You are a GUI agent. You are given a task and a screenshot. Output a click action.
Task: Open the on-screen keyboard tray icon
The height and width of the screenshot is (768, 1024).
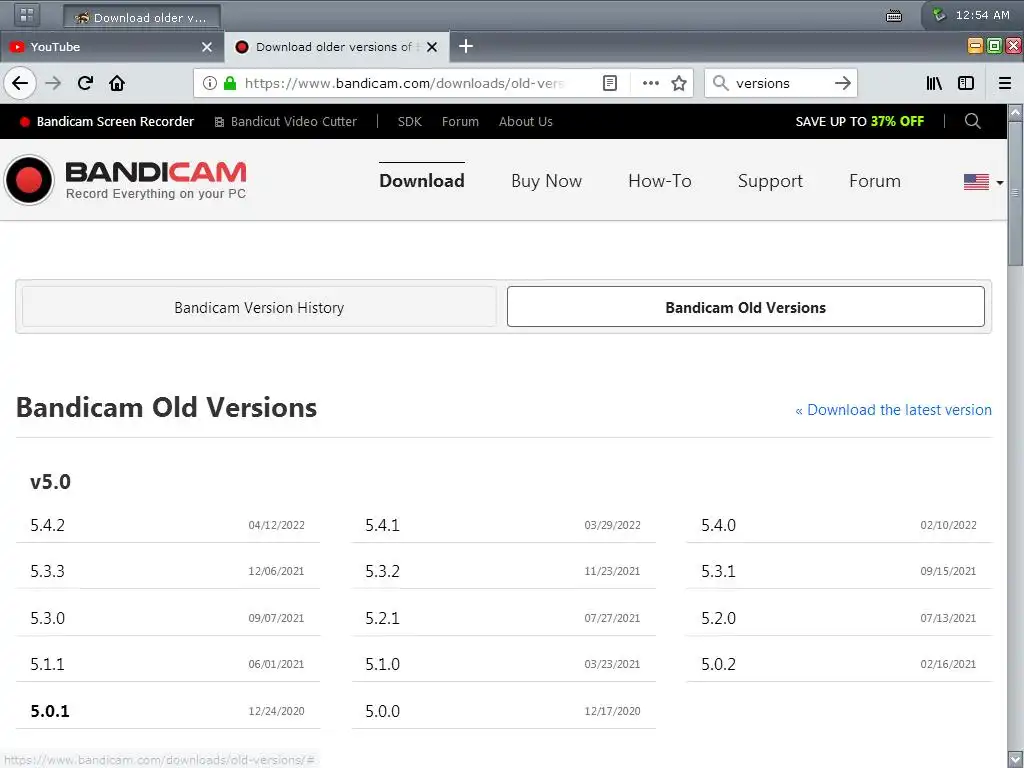894,16
